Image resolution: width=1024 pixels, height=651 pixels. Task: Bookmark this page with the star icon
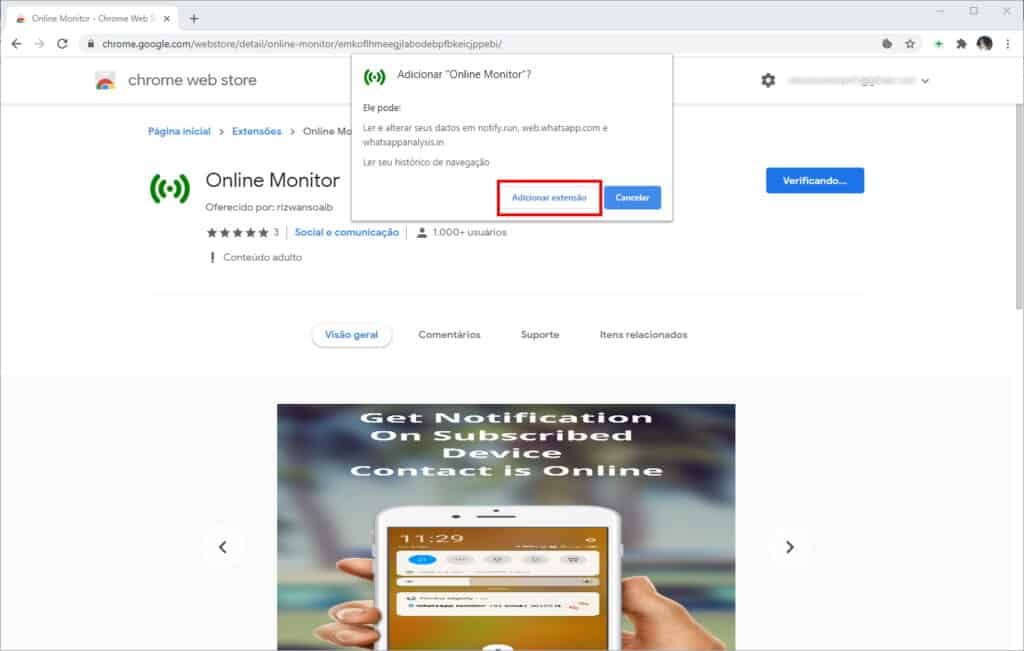[x=910, y=44]
